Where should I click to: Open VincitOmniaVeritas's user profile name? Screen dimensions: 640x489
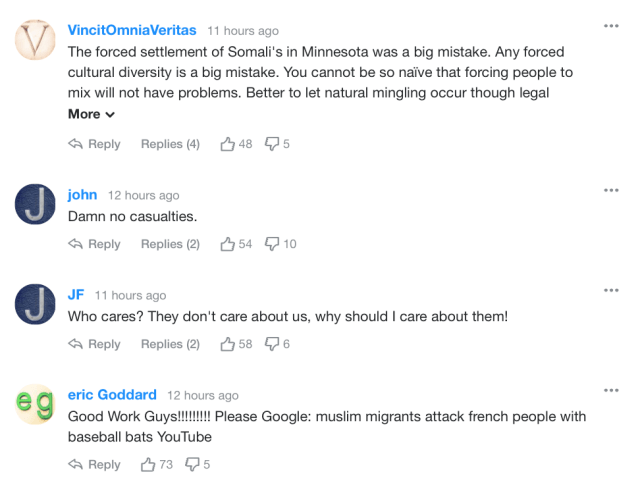coord(132,31)
